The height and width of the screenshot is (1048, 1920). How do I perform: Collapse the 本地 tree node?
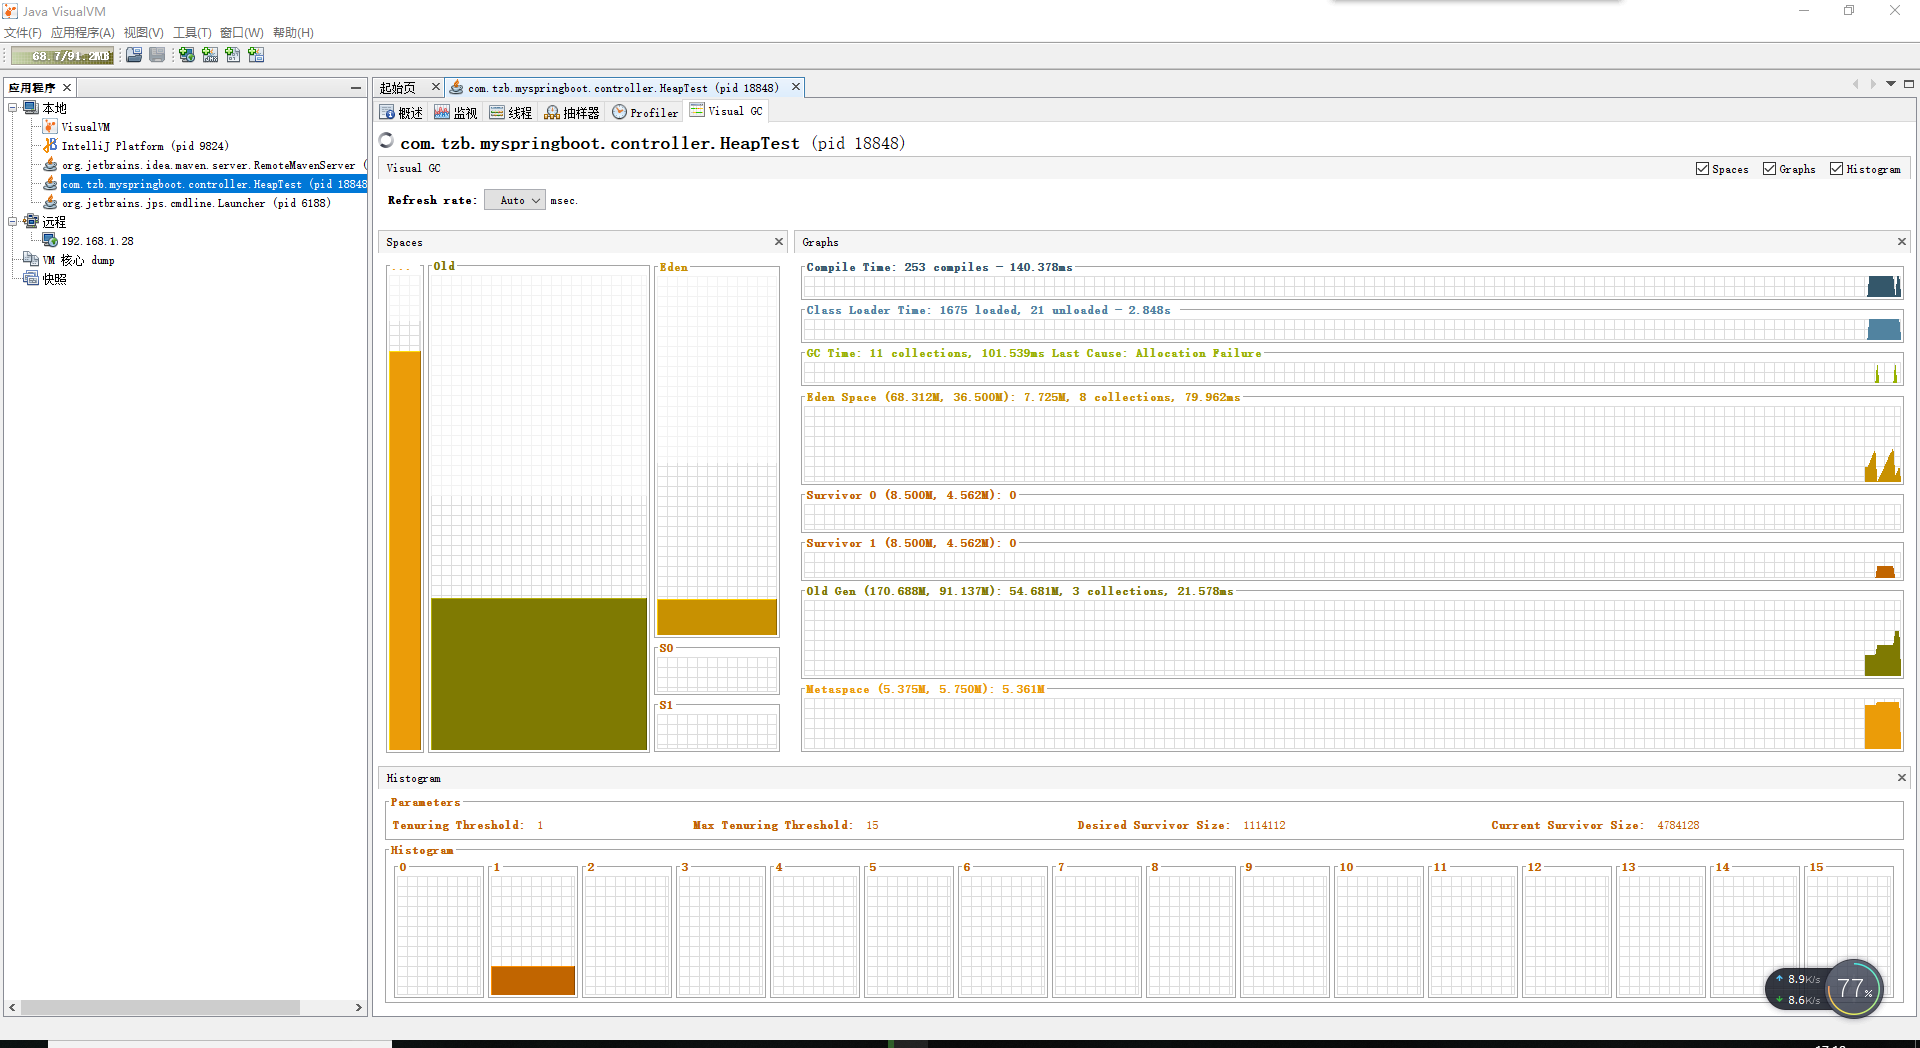click(x=13, y=108)
